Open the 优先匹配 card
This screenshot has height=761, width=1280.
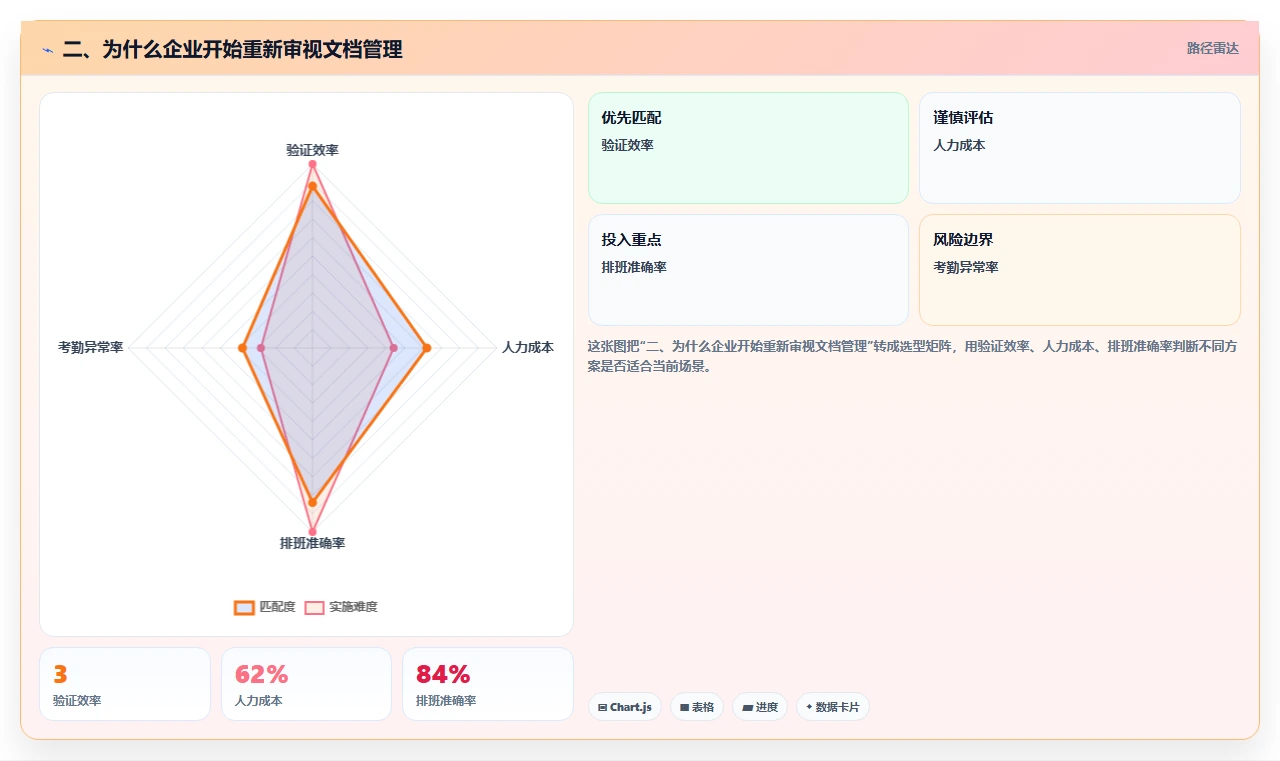pyautogui.click(x=748, y=148)
